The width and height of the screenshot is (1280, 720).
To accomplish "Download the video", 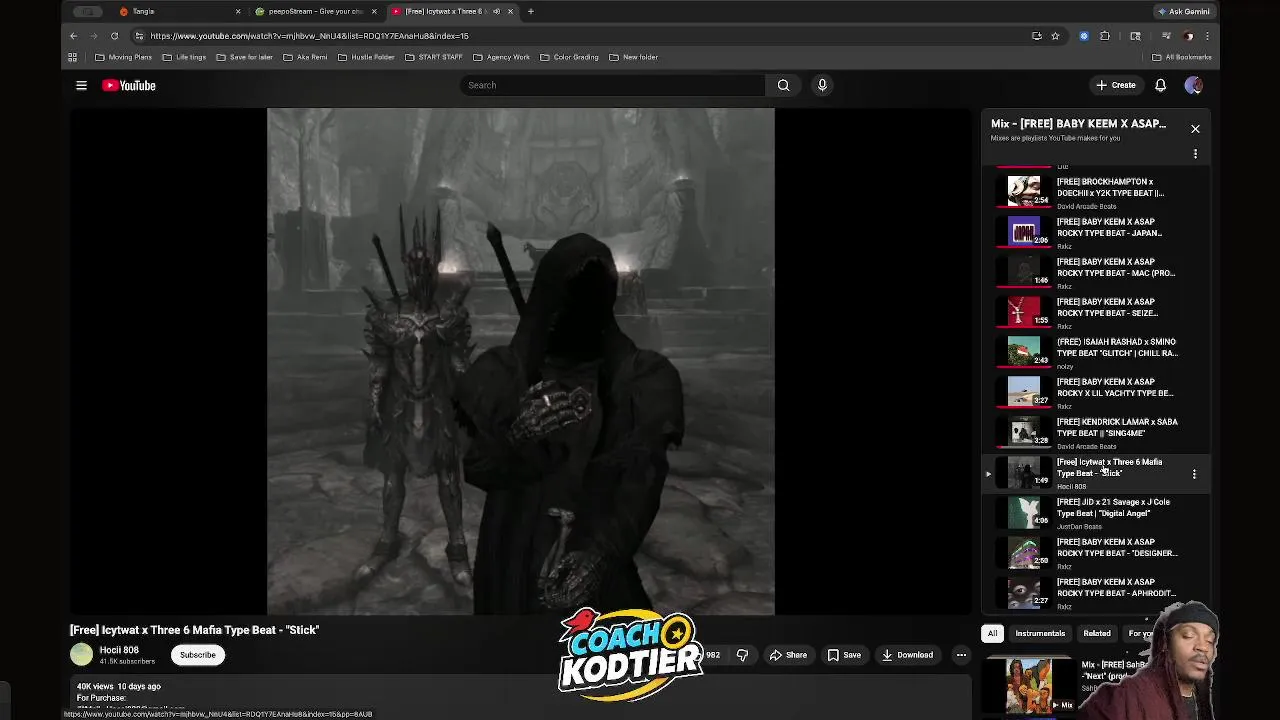I will pos(908,655).
